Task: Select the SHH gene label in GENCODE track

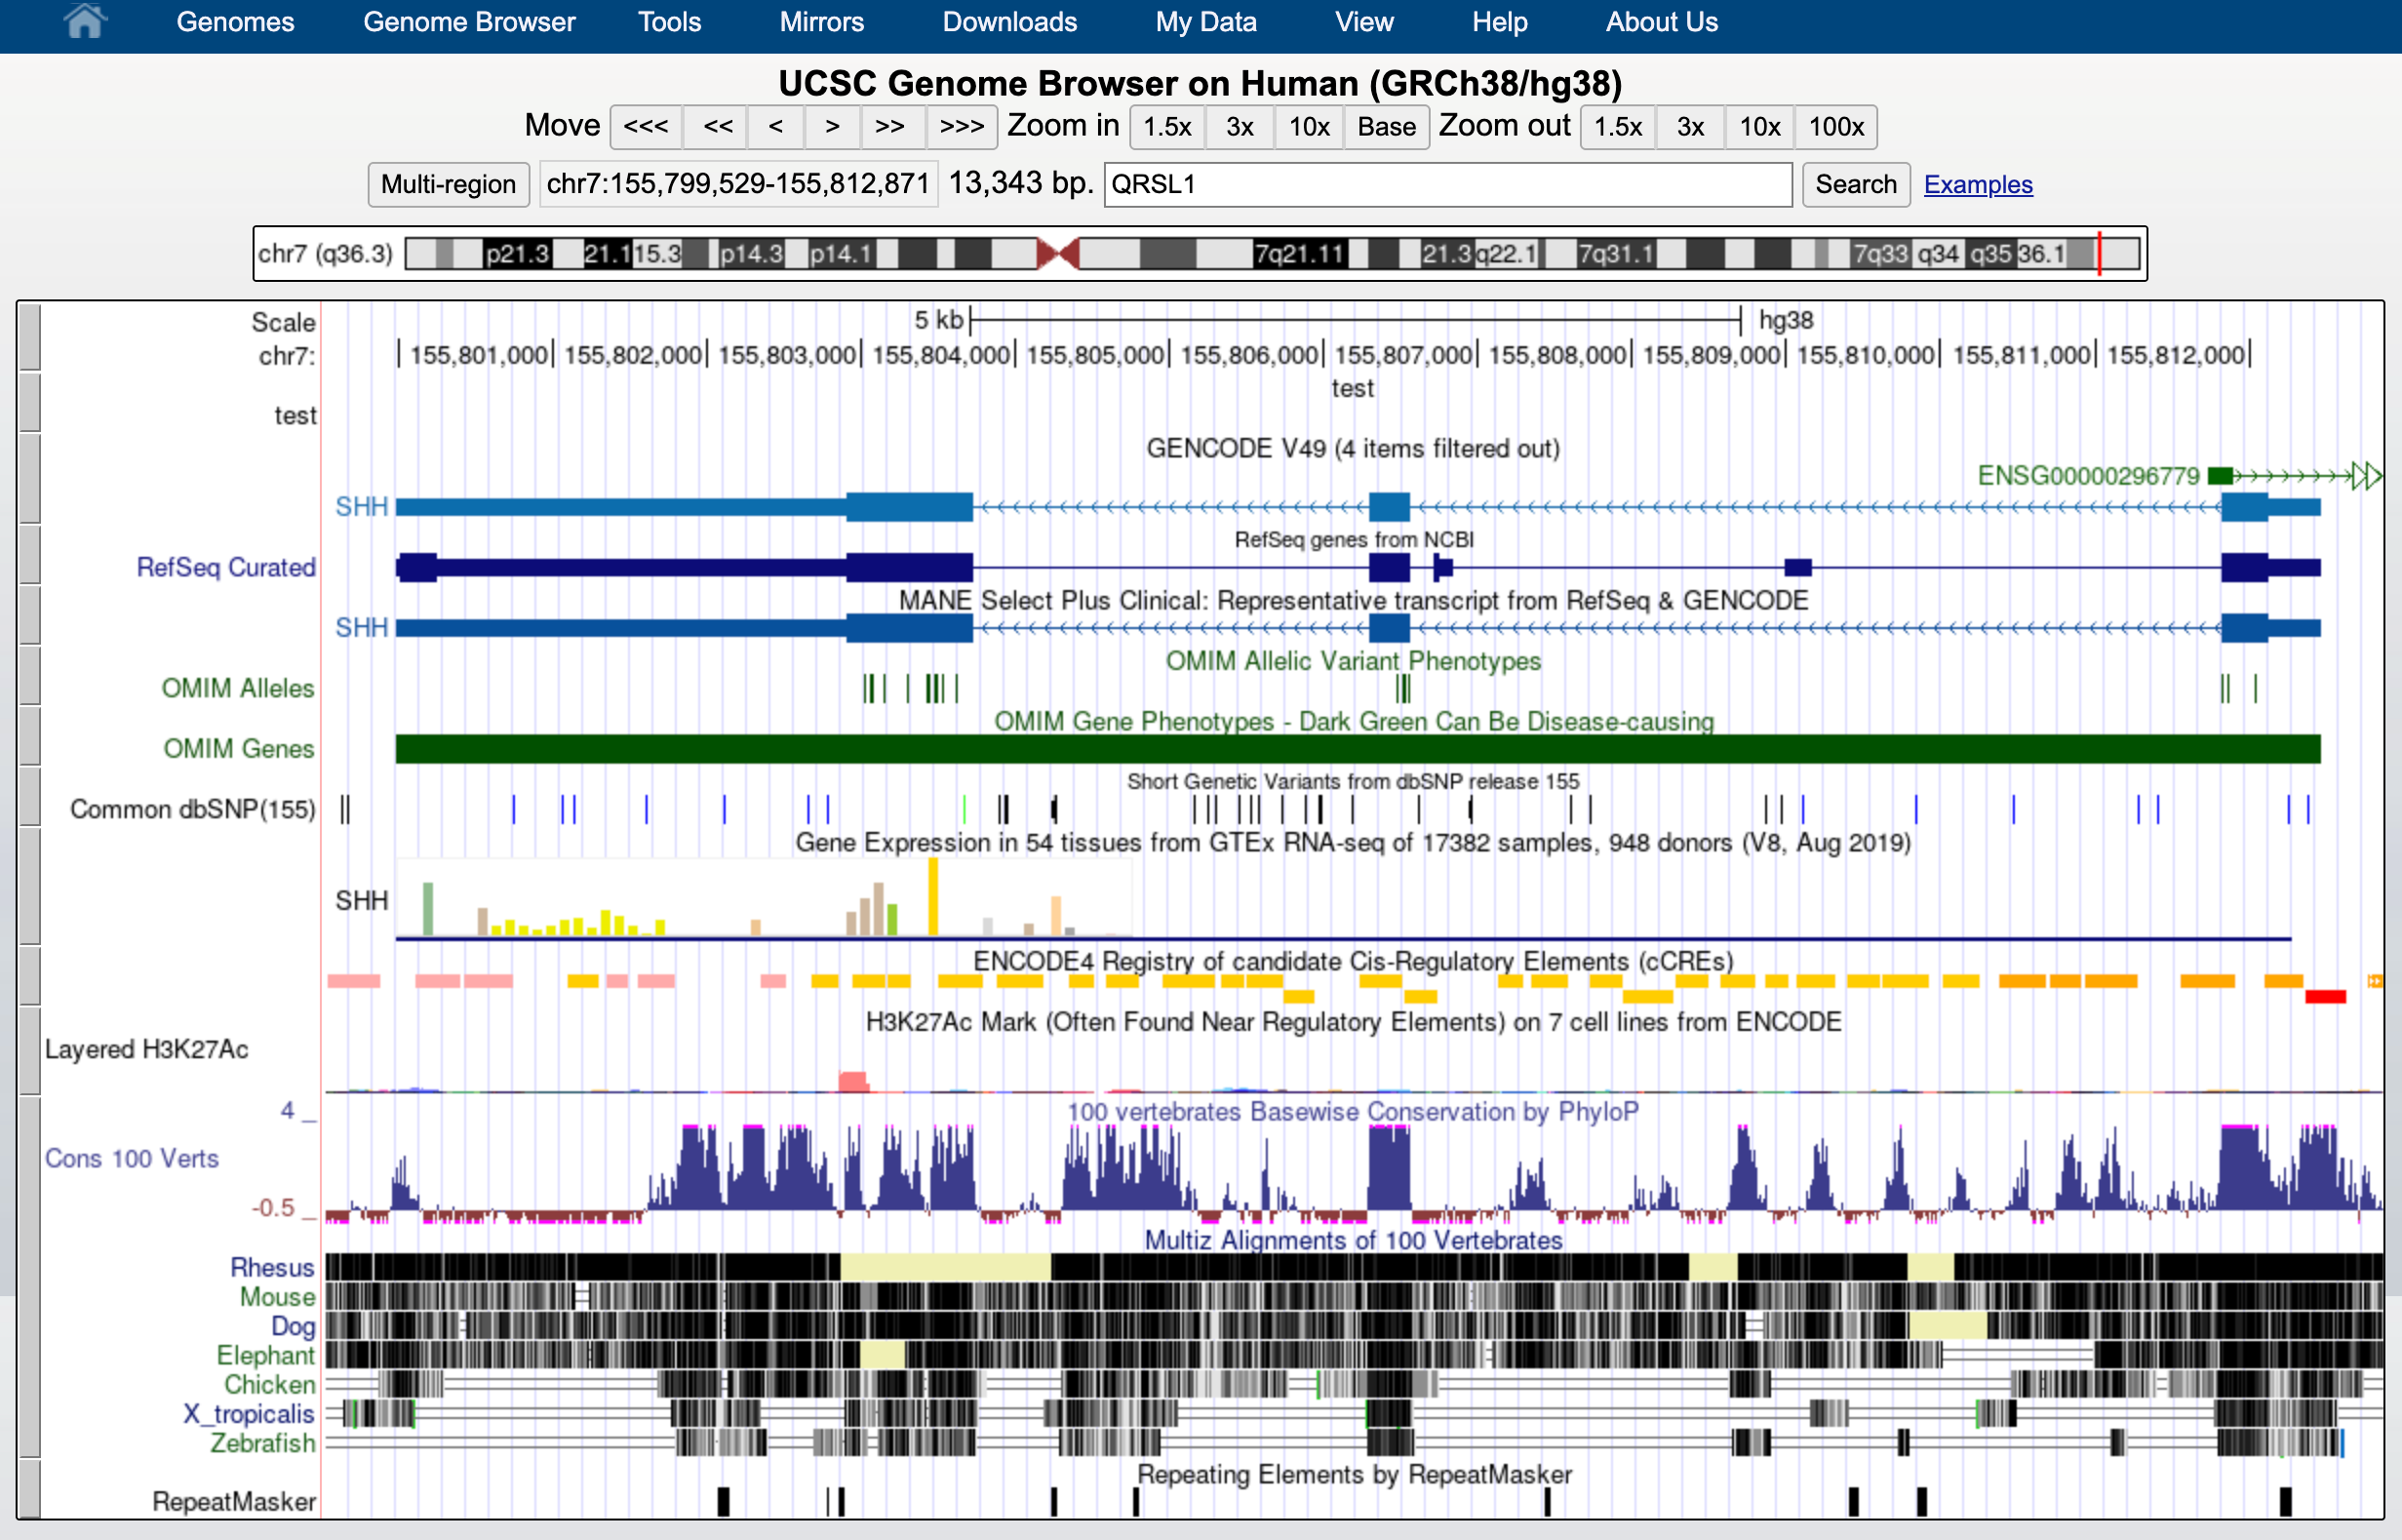Action: pos(361,506)
